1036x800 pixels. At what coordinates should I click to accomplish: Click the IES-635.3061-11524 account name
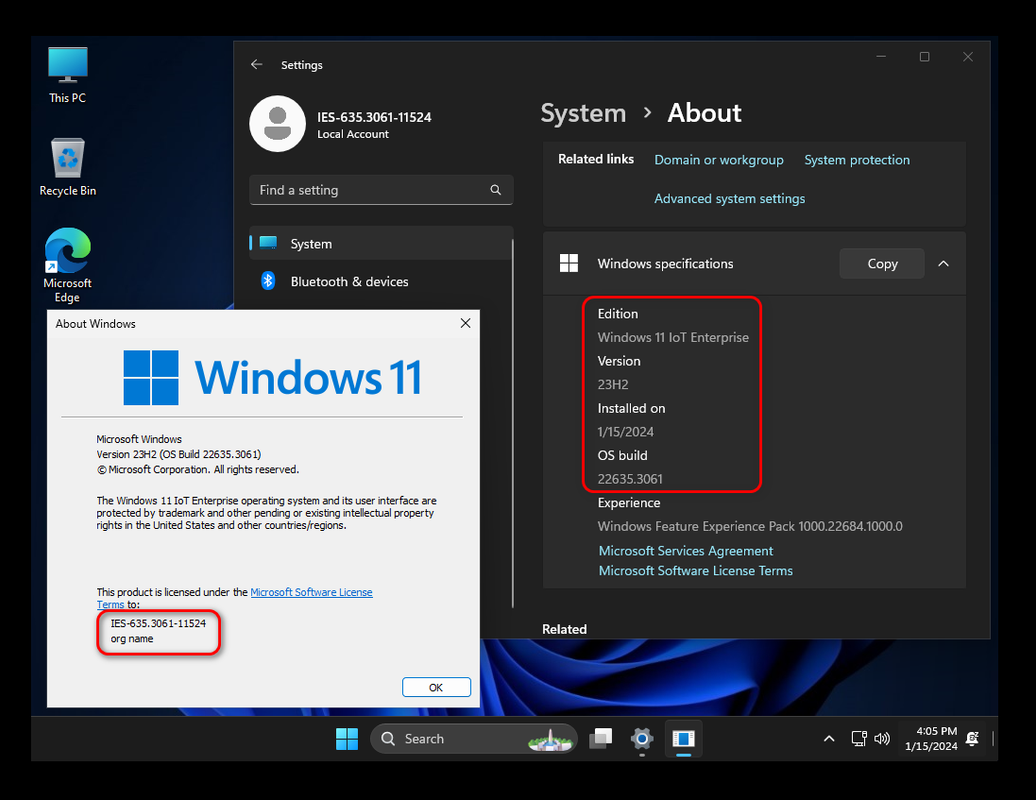(374, 117)
